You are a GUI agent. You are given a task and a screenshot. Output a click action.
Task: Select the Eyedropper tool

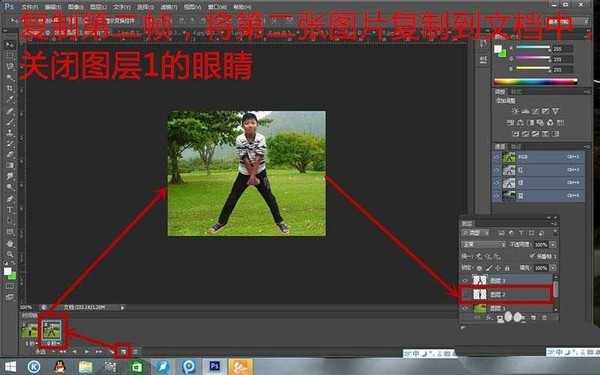pos(10,100)
